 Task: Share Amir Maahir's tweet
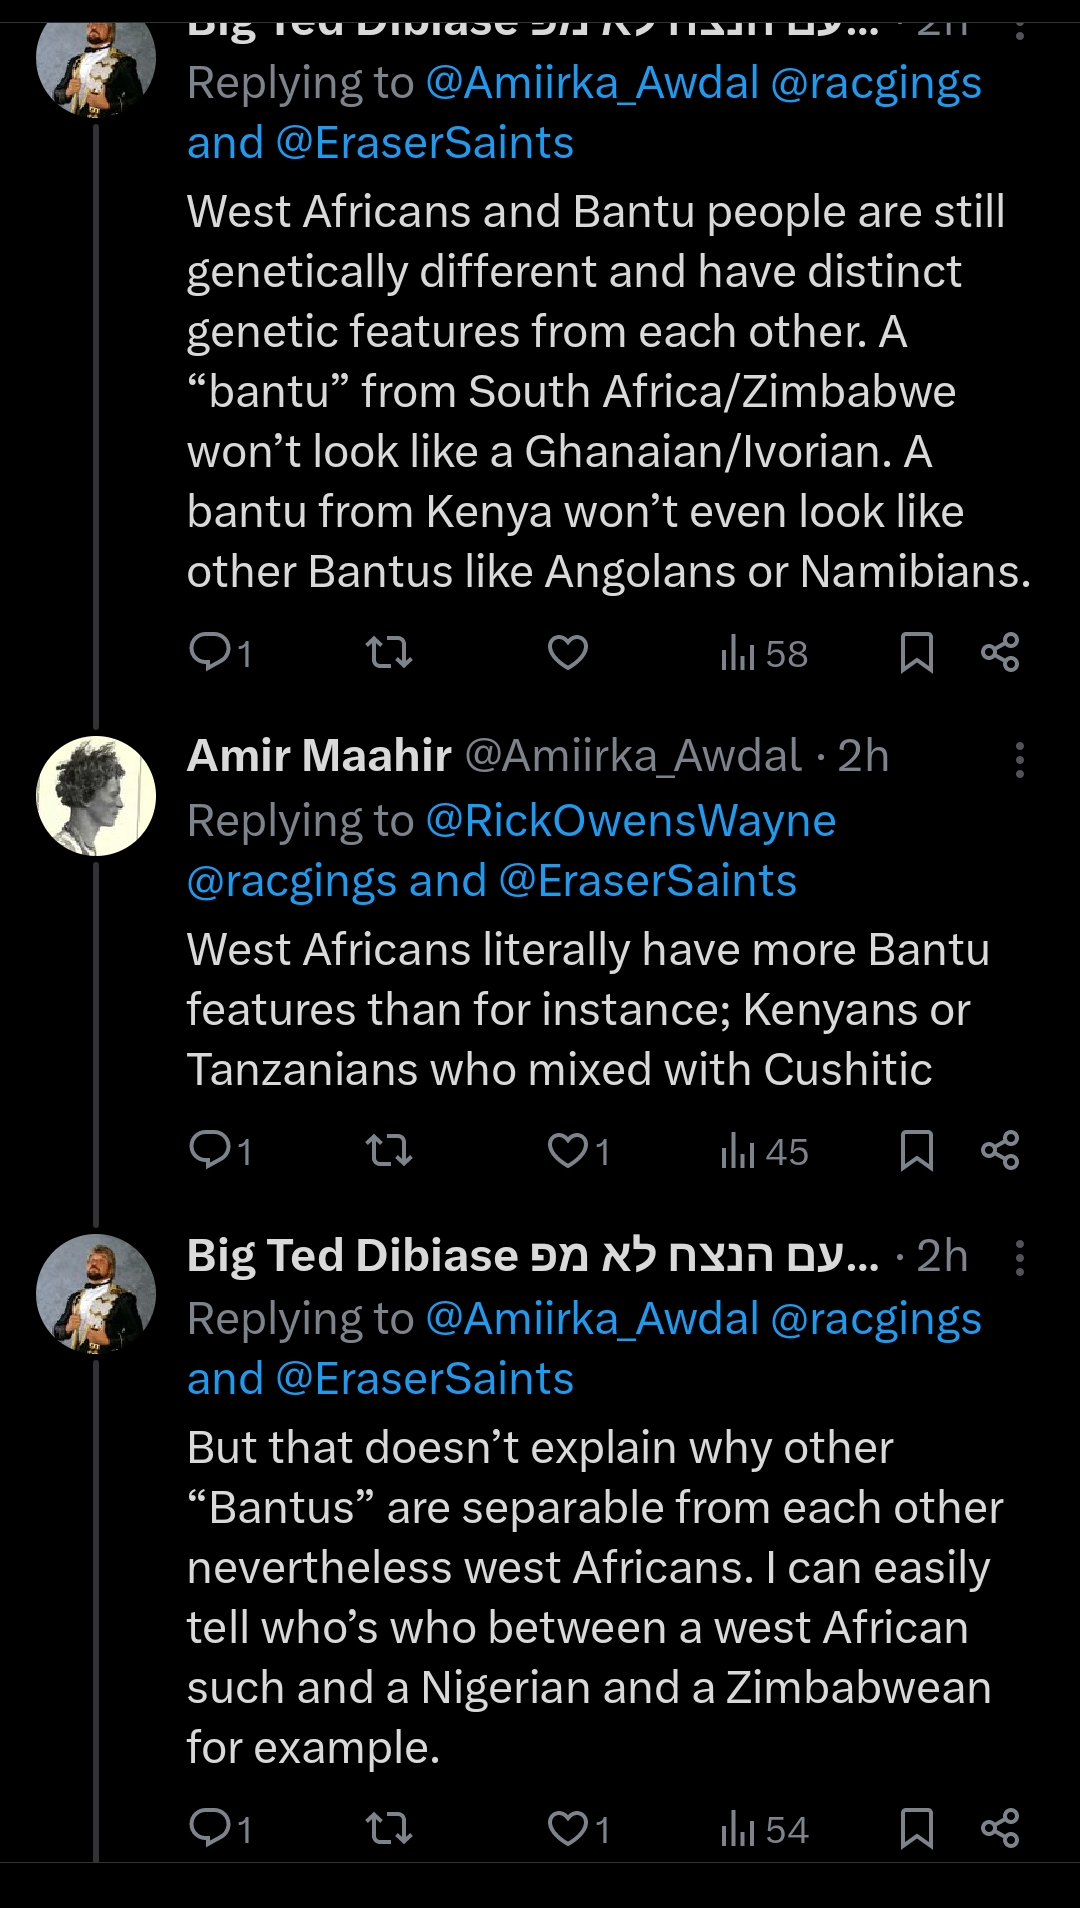[x=1000, y=1151]
